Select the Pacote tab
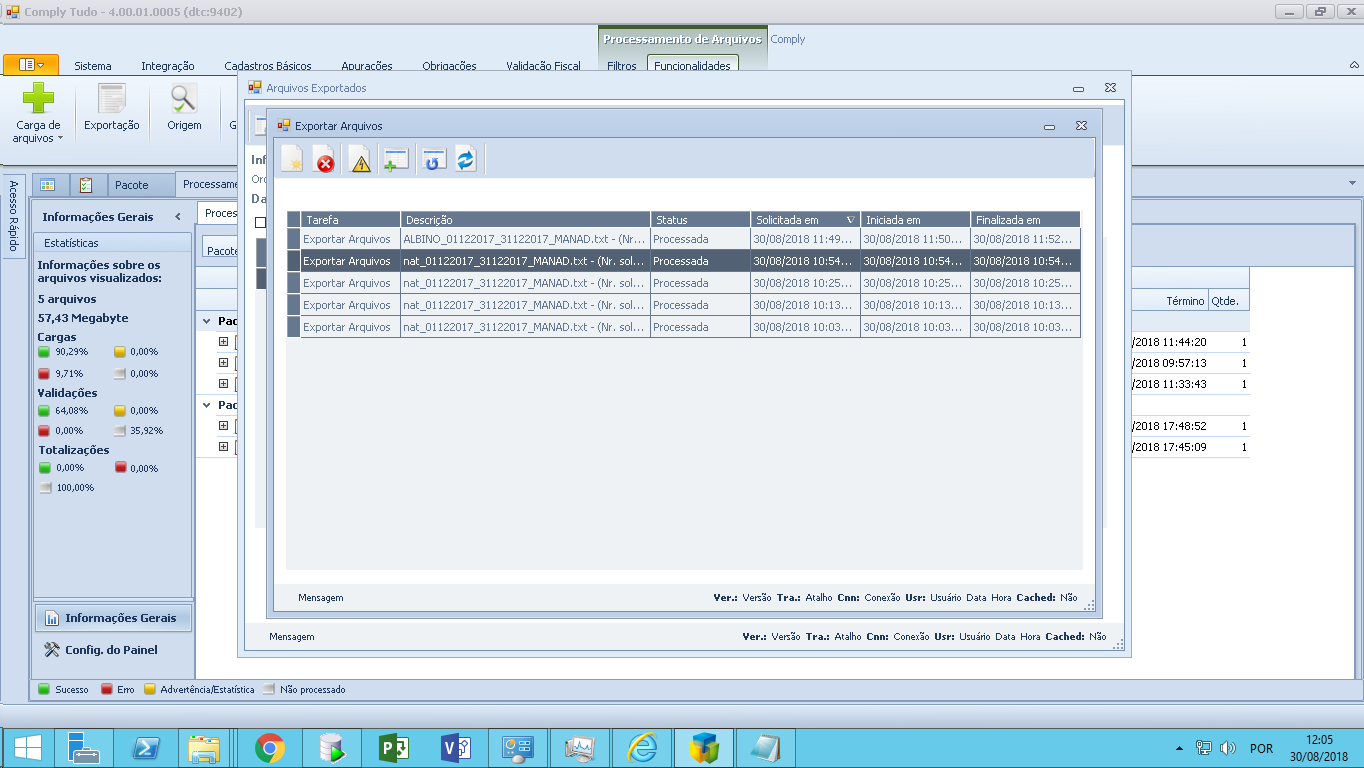 pyautogui.click(x=131, y=185)
